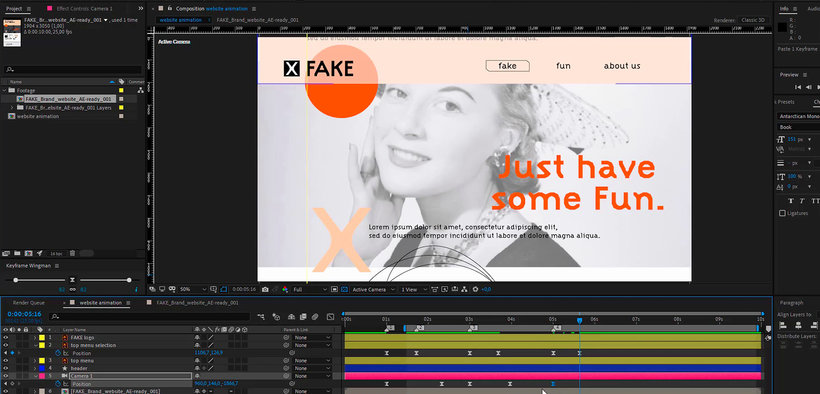Image resolution: width=820 pixels, height=394 pixels.
Task: Click previous frame button in Preview panel
Action: point(809,87)
